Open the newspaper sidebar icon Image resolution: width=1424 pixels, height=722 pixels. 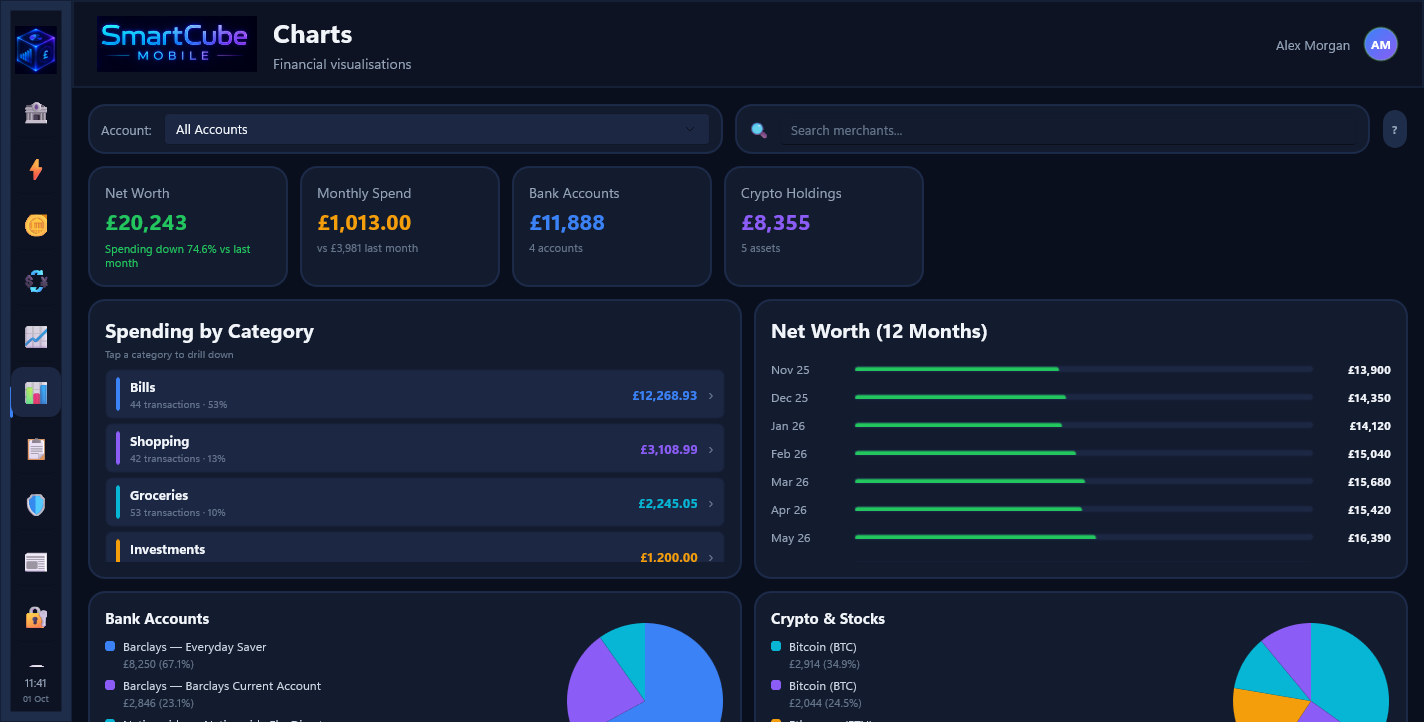(x=36, y=561)
